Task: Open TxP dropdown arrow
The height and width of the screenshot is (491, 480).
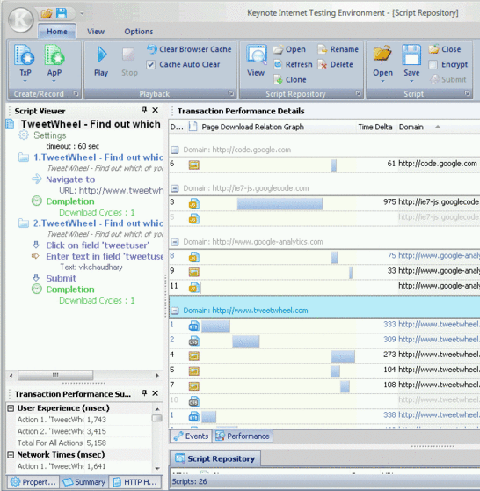Action: pos(25,81)
